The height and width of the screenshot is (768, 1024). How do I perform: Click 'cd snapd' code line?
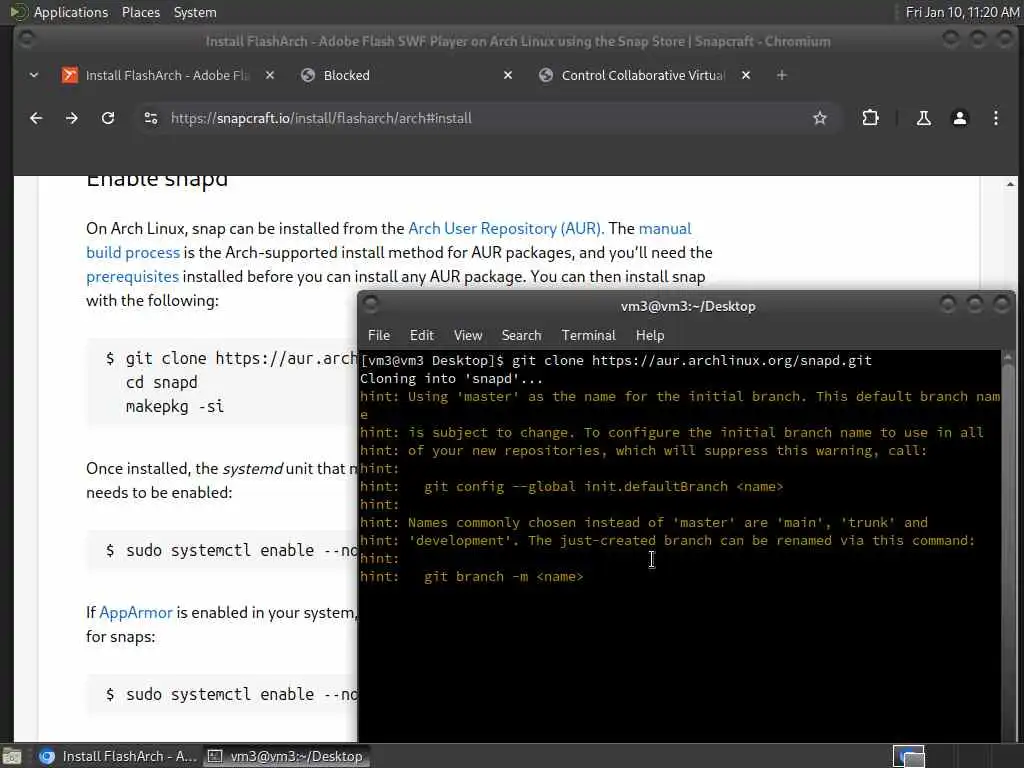pos(161,382)
